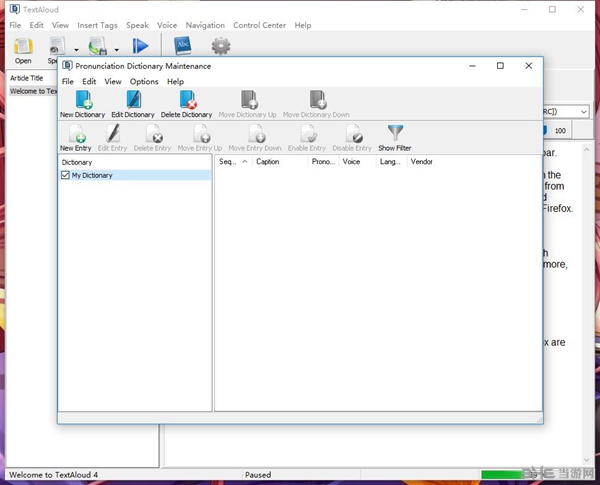Select the My Dictionary row
The image size is (600, 485).
[135, 175]
